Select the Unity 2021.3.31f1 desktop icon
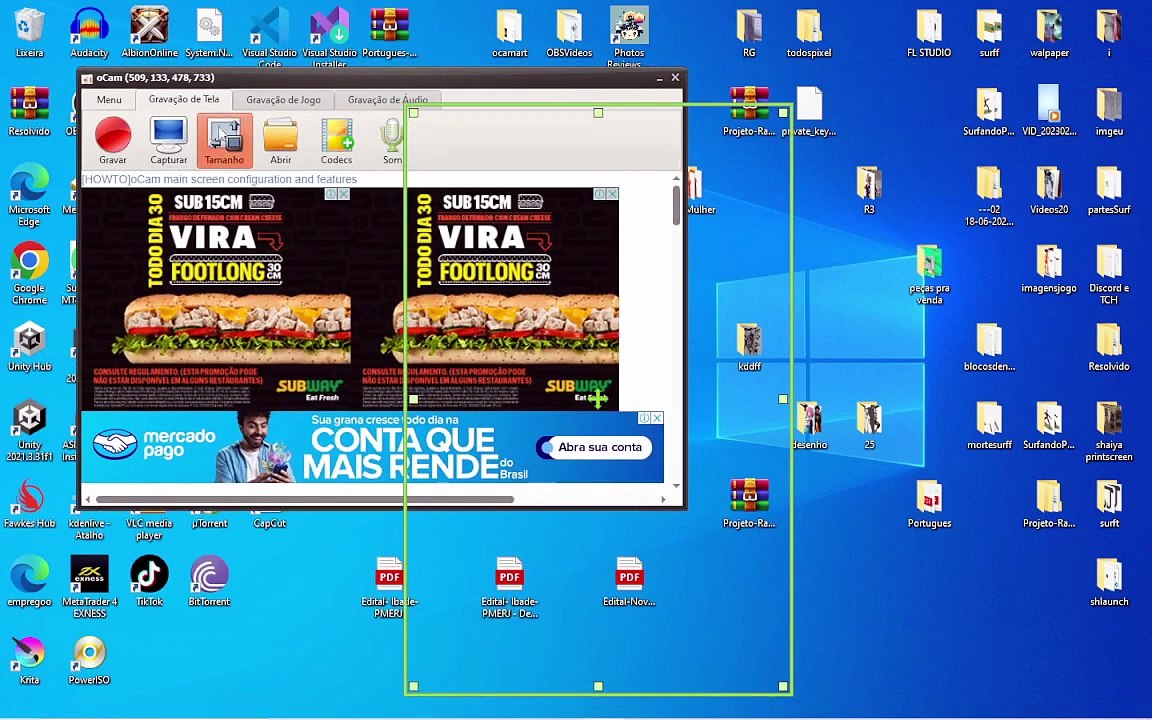The image size is (1152, 720). pyautogui.click(x=29, y=430)
